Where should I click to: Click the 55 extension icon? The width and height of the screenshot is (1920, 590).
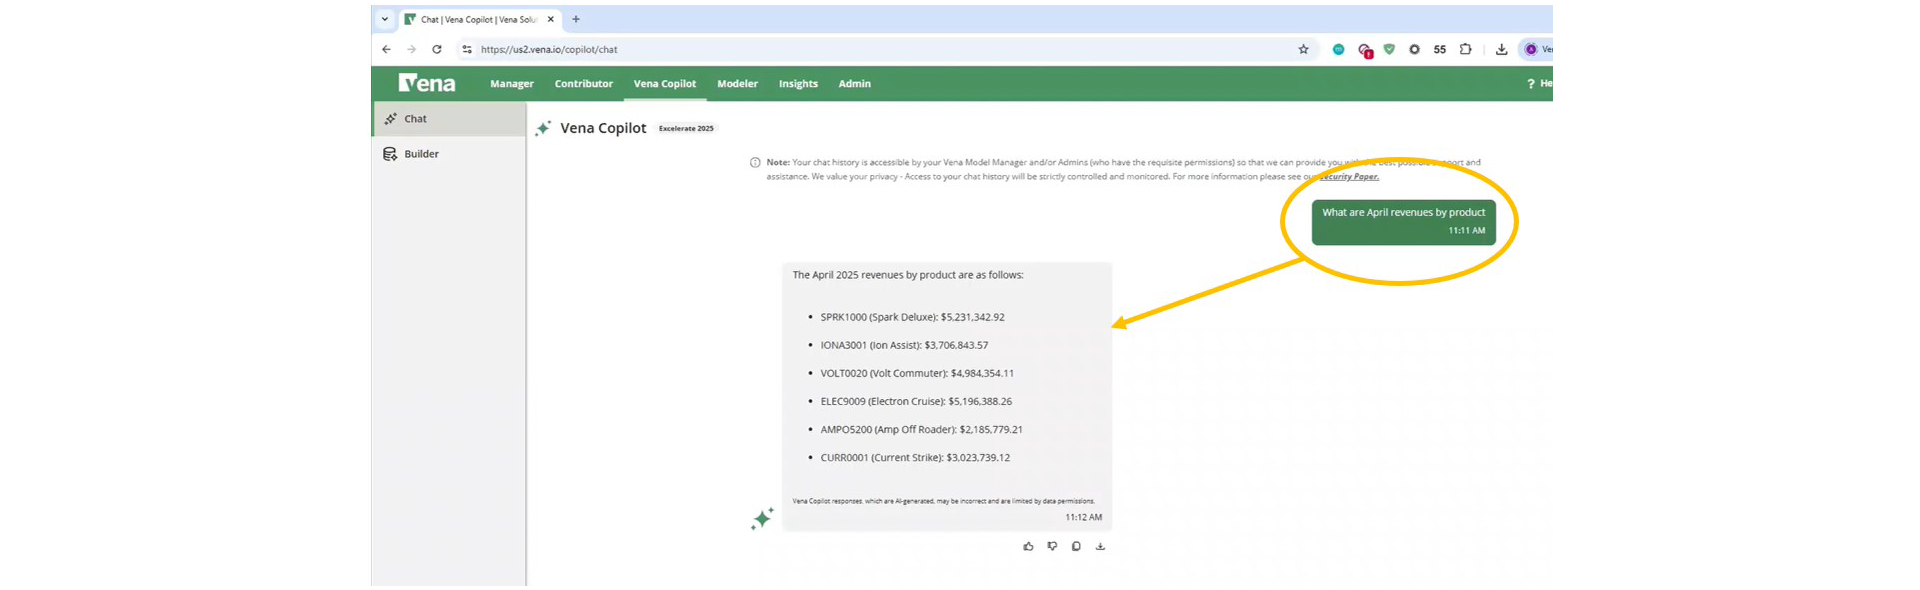tap(1440, 49)
